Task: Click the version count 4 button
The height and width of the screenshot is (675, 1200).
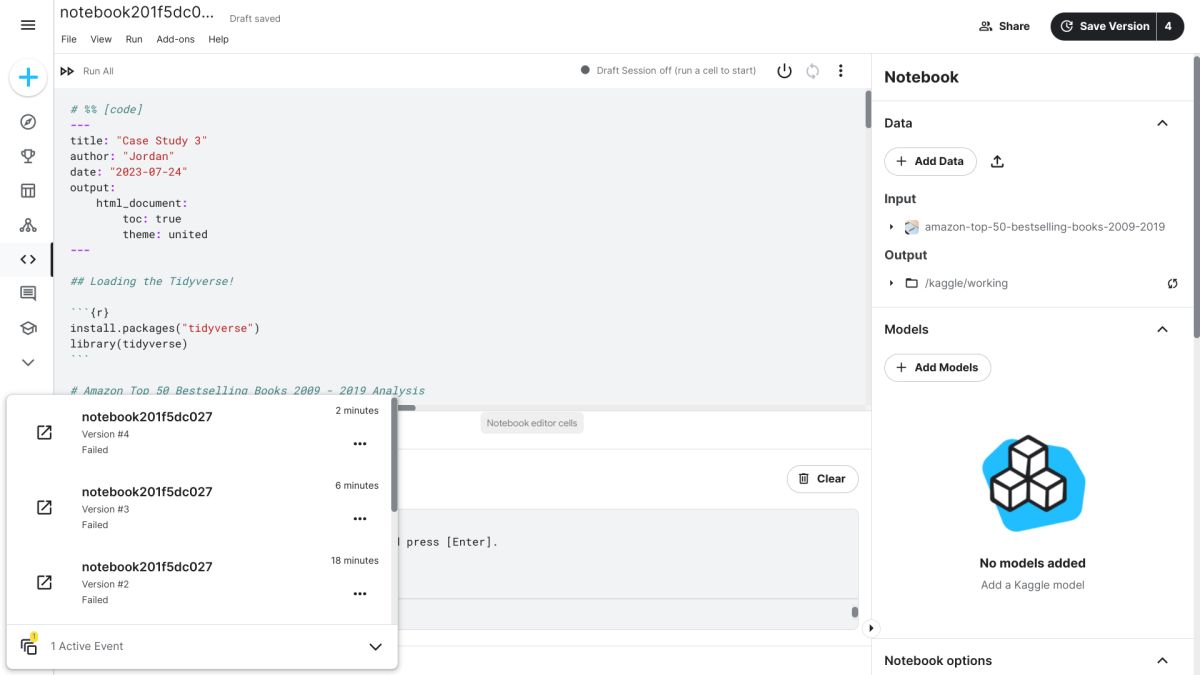Action: [1169, 26]
